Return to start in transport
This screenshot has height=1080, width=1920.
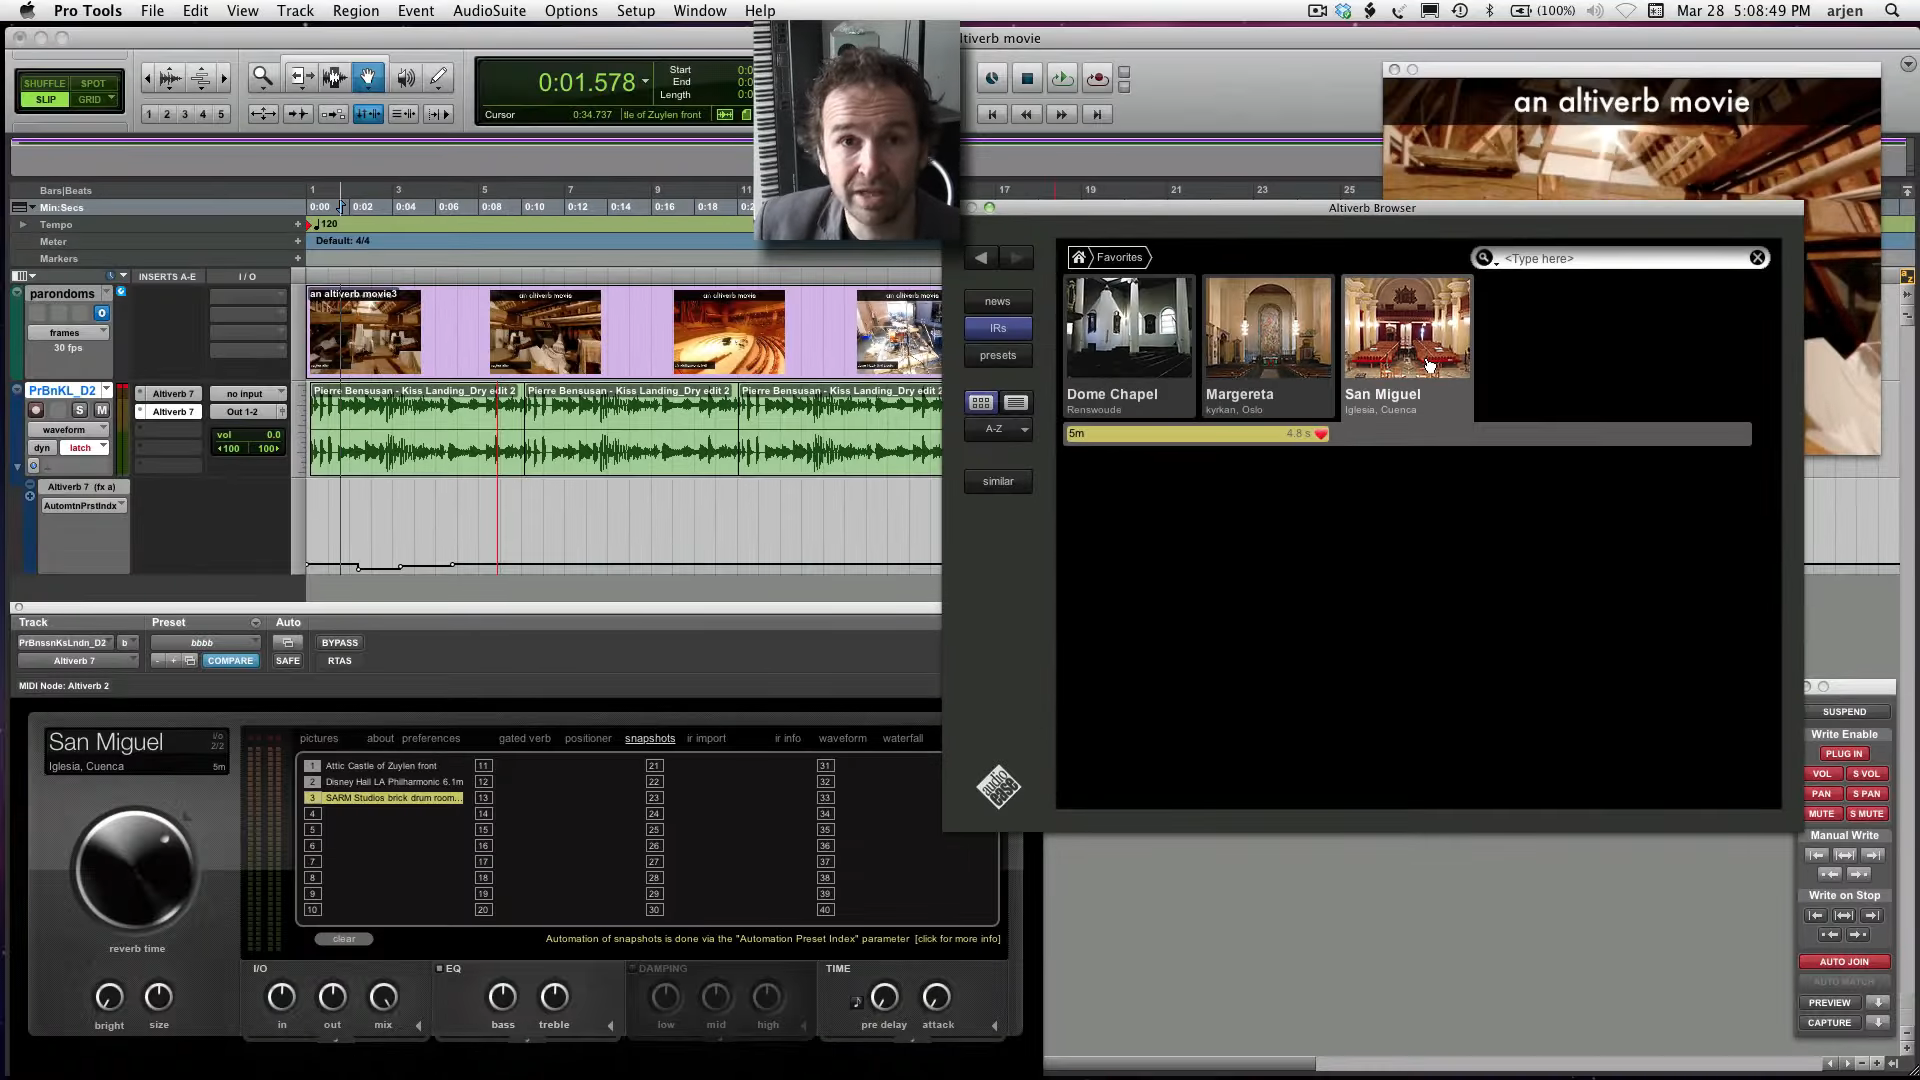(992, 115)
